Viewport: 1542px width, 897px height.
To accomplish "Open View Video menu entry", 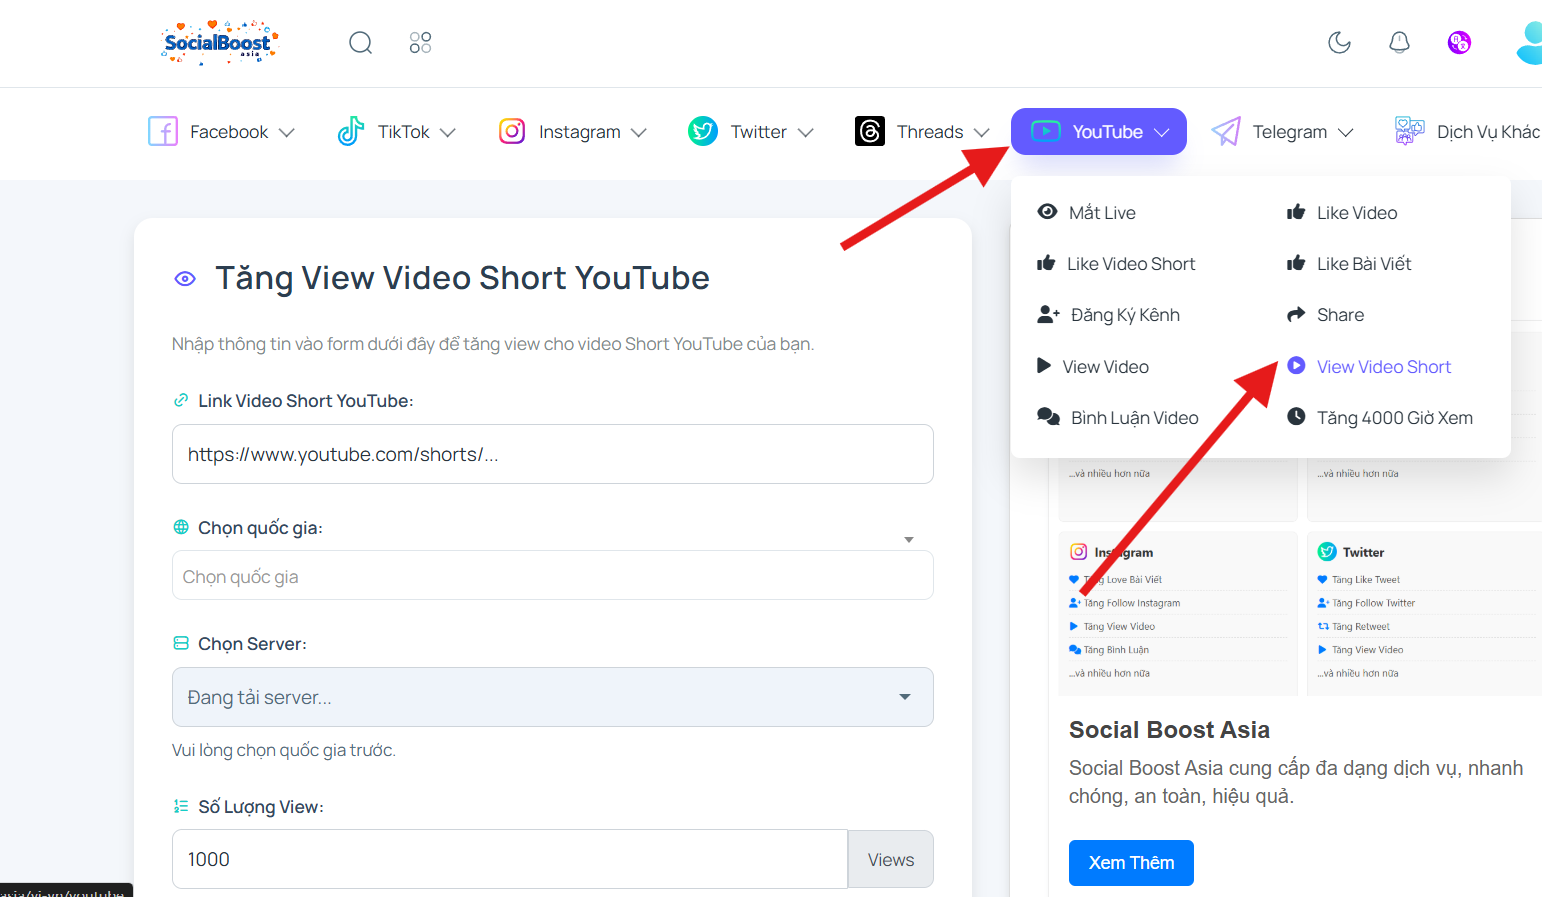I will (x=1093, y=366).
